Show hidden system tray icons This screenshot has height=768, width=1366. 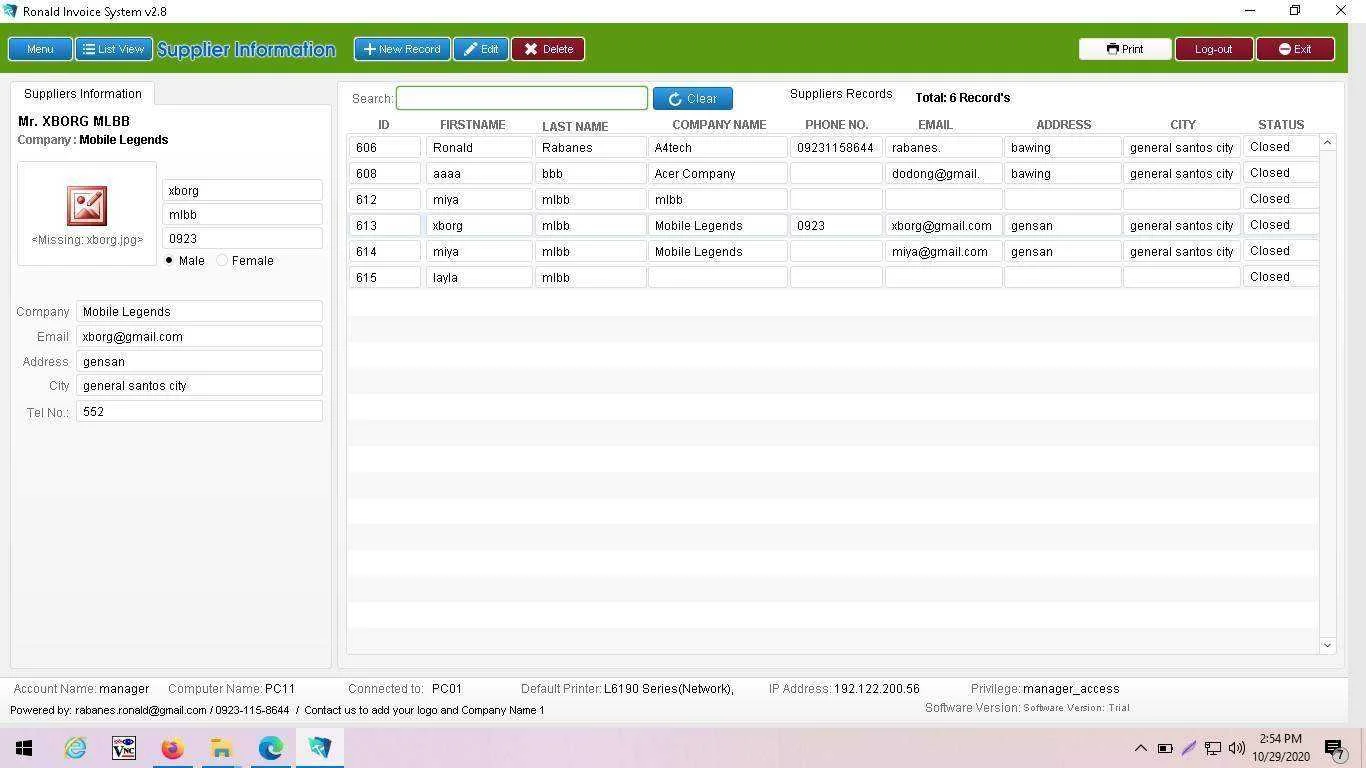coord(1140,748)
